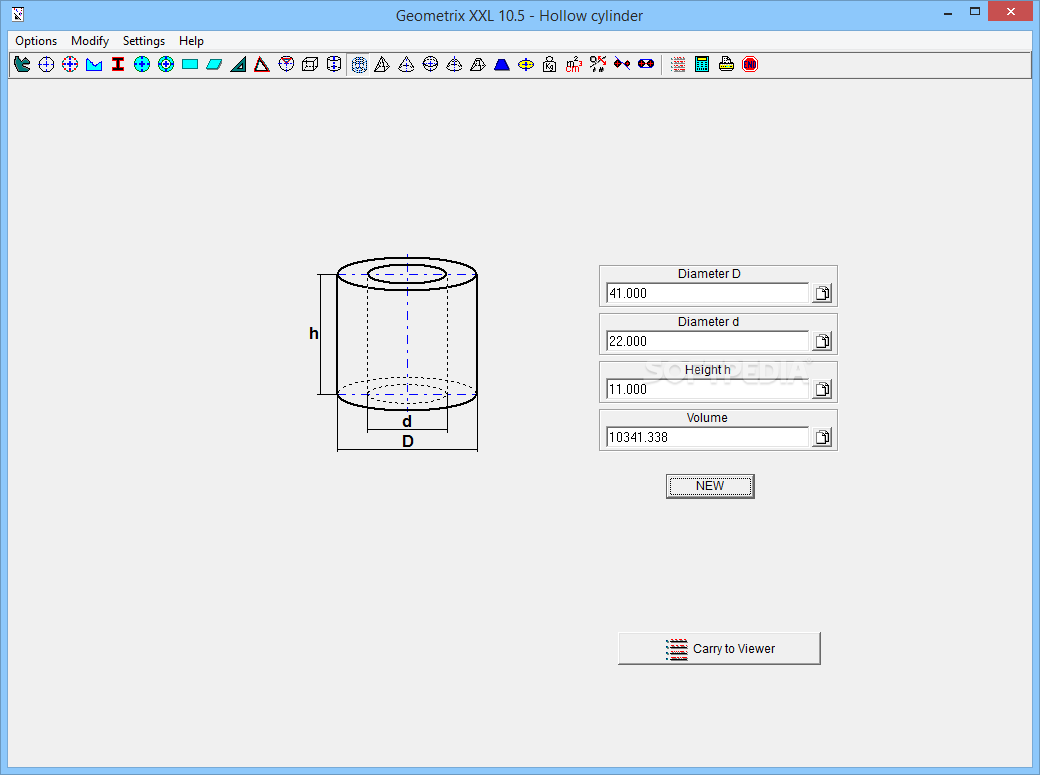Click the NEW button
1040x775 pixels.
710,486
